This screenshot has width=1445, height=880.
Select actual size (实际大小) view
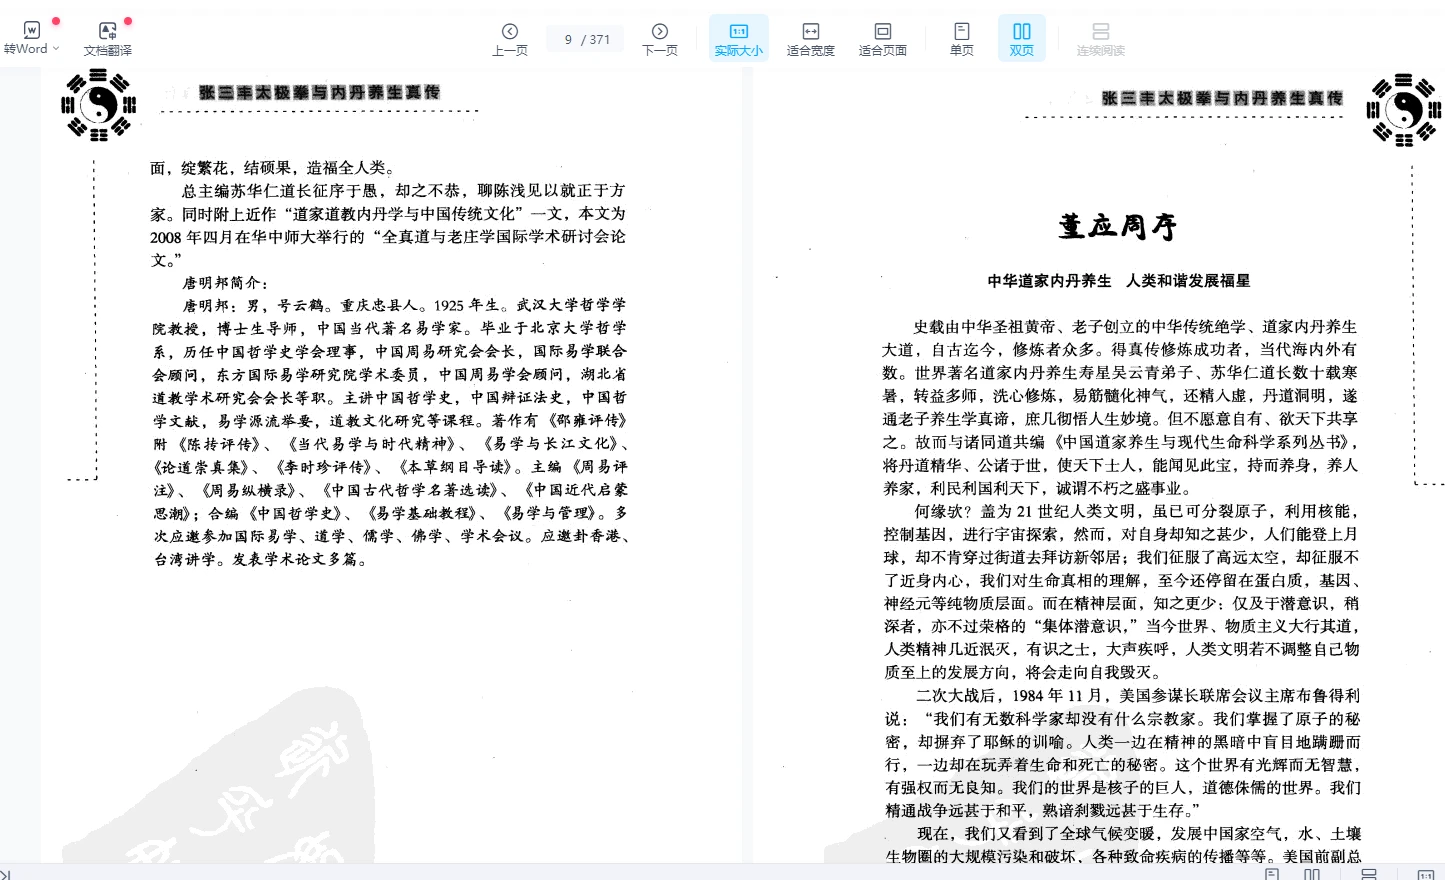(739, 38)
